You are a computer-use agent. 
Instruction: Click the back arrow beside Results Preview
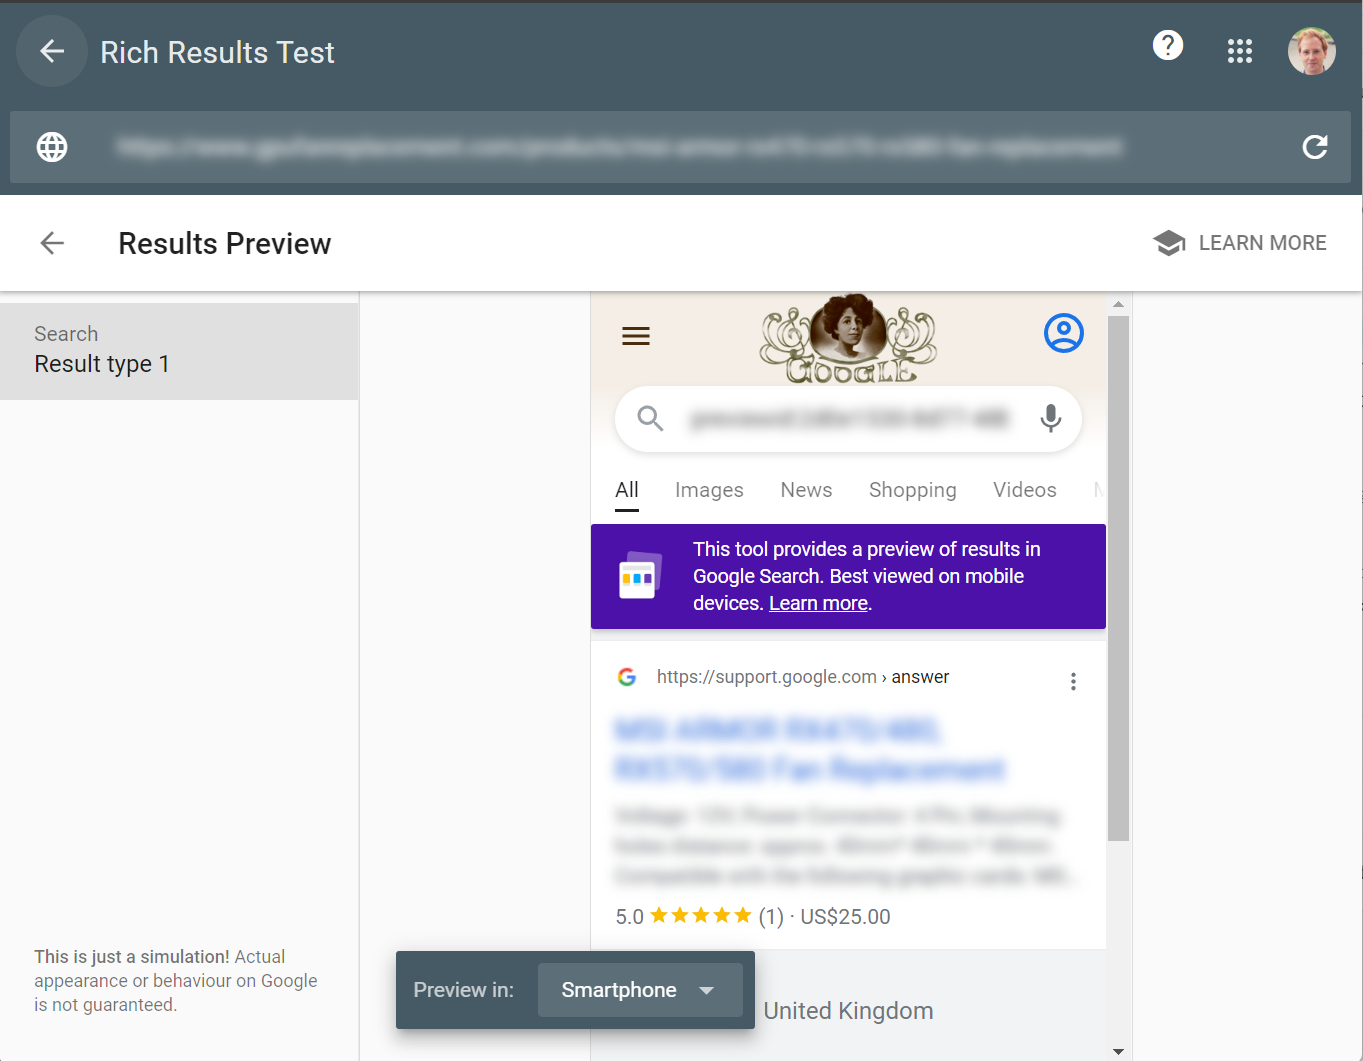tap(51, 242)
